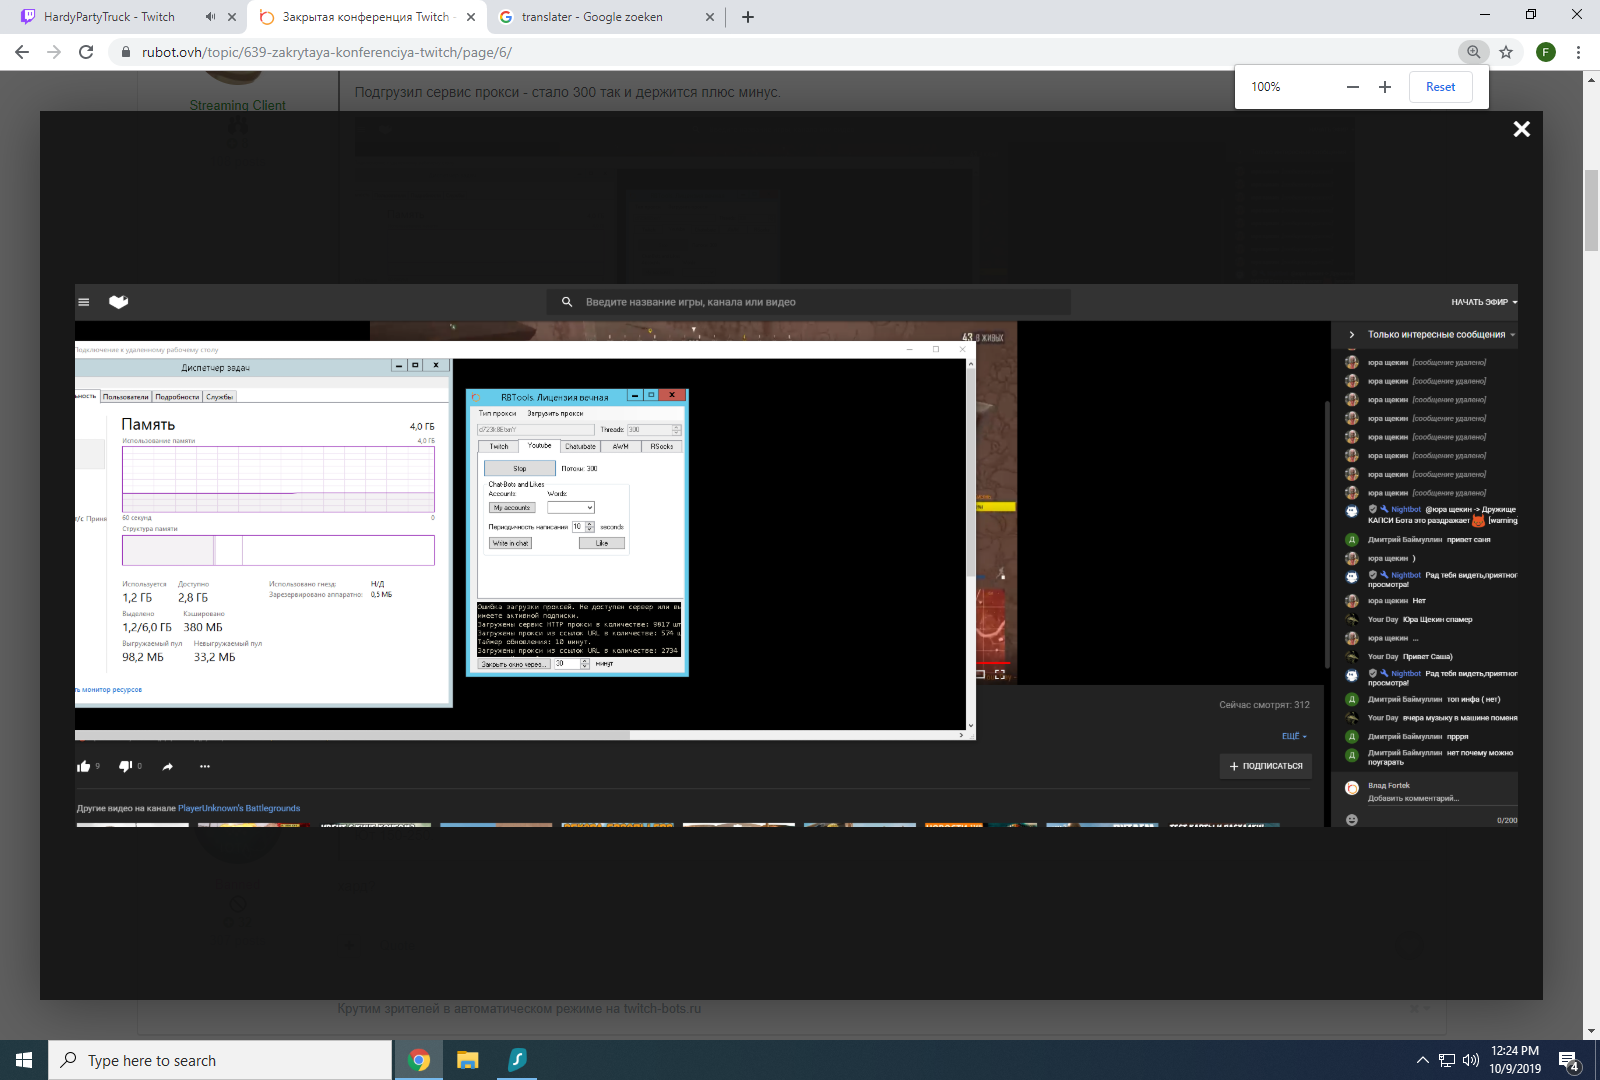
Task: Increase page zoom with the plus button
Action: 1385,87
